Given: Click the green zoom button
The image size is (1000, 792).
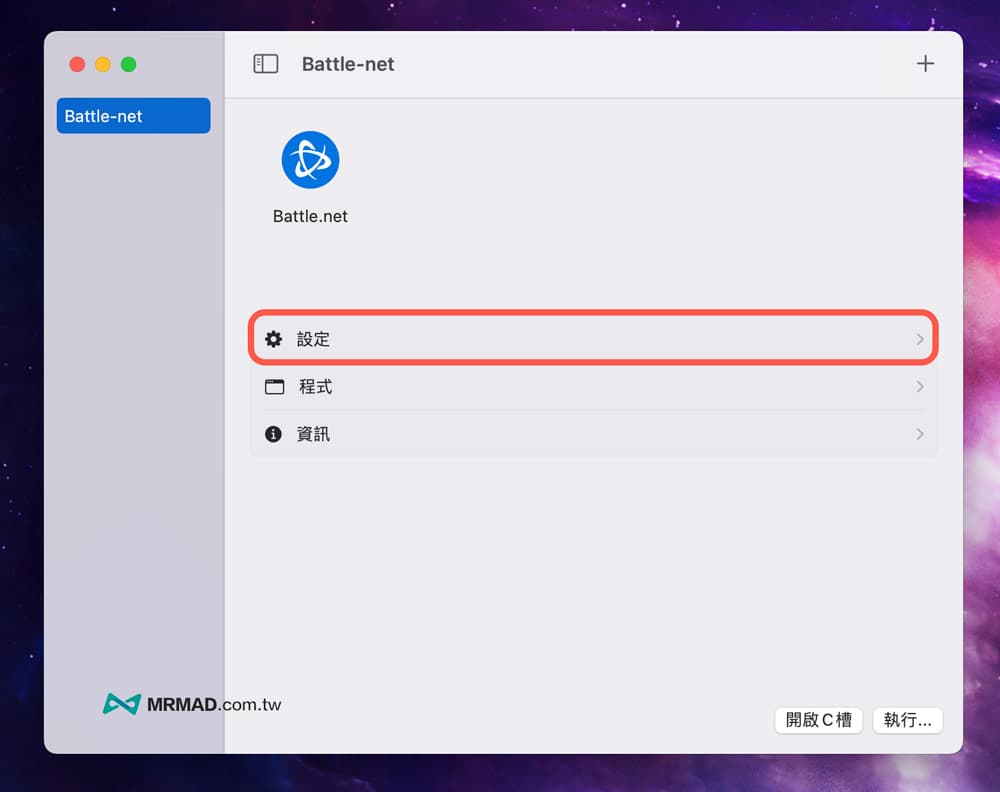Looking at the screenshot, I should pos(128,64).
